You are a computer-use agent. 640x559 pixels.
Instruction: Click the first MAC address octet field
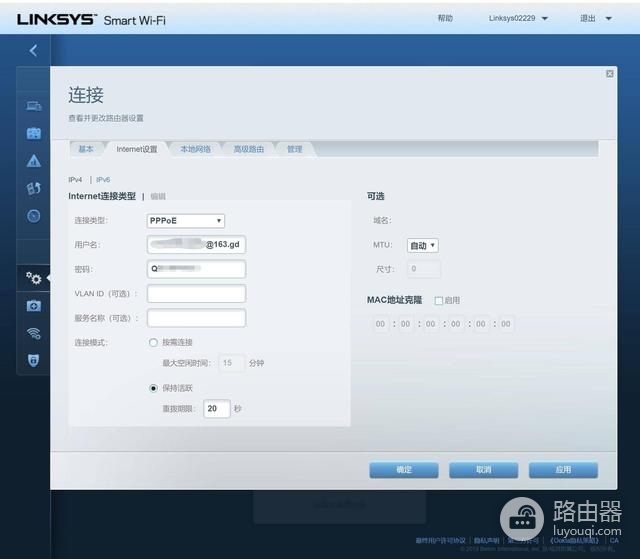pyautogui.click(x=380, y=324)
